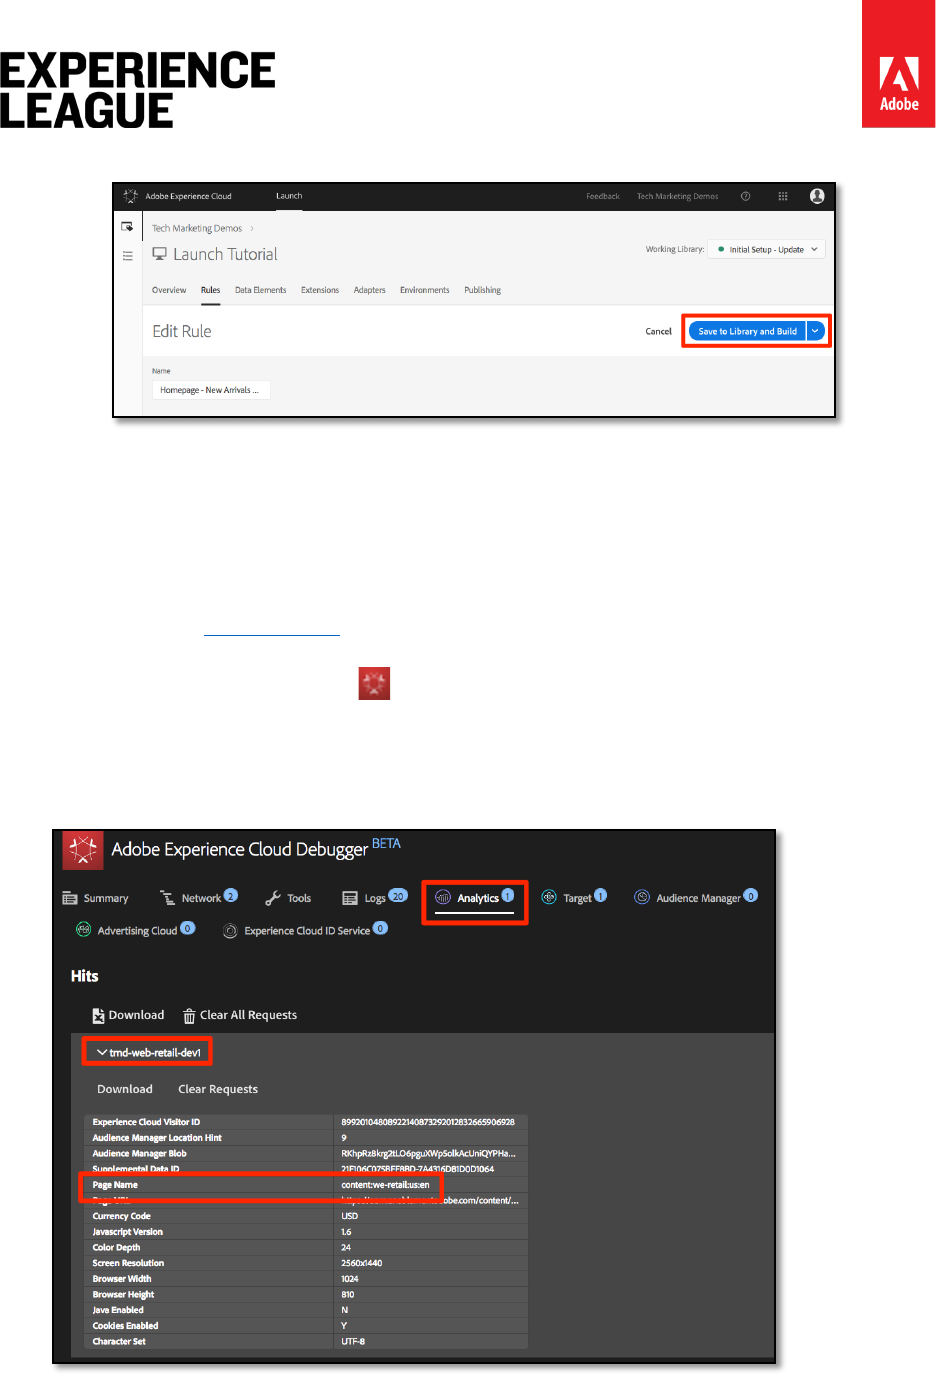
Task: Click Tech Marketing Demos in top header
Action: tap(677, 196)
